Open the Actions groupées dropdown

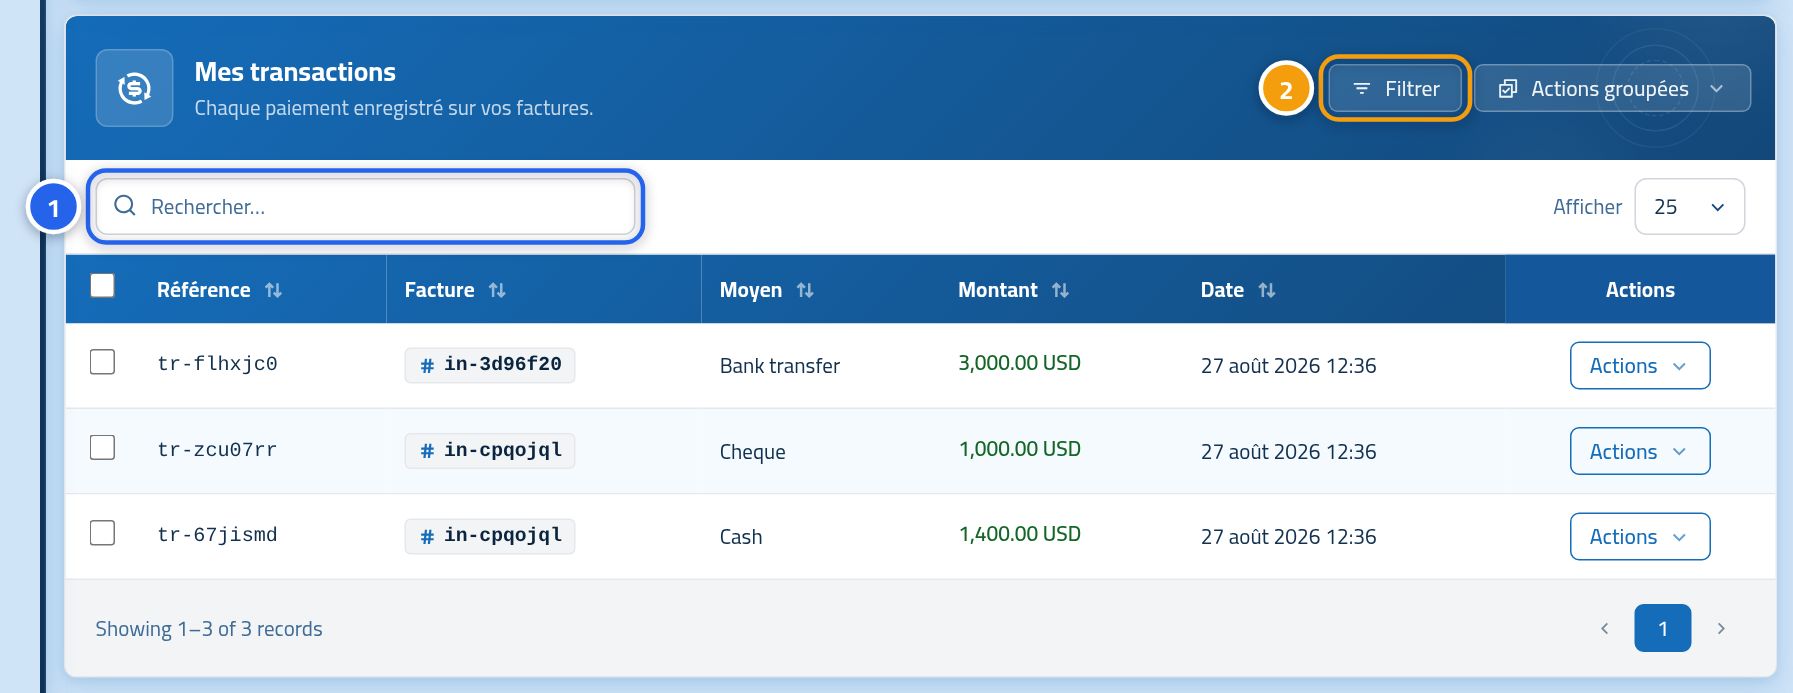pyautogui.click(x=1612, y=88)
